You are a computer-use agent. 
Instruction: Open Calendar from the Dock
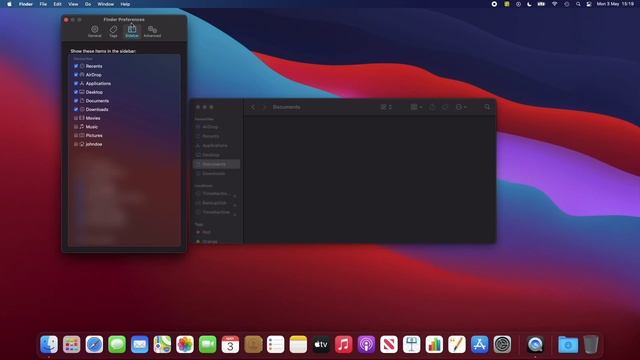(x=230, y=344)
